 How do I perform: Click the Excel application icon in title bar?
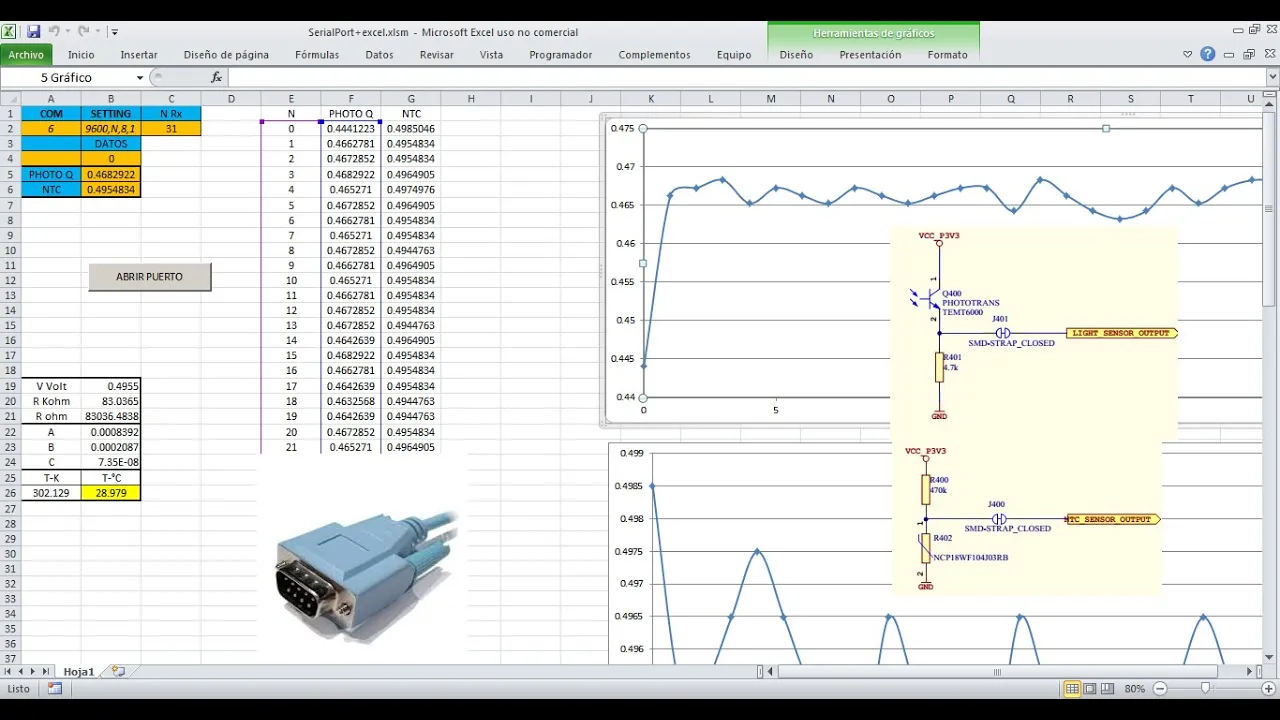[10, 32]
